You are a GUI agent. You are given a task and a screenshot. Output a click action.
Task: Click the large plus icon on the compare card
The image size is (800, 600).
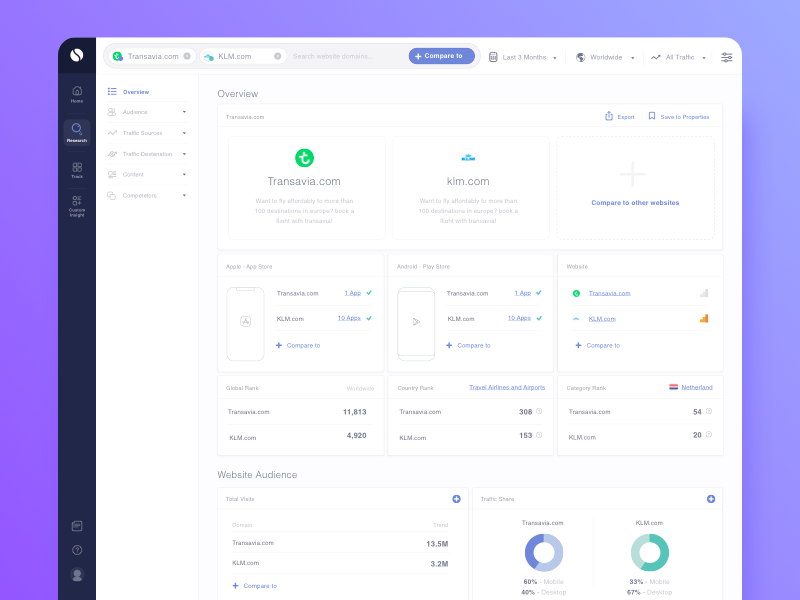point(633,174)
